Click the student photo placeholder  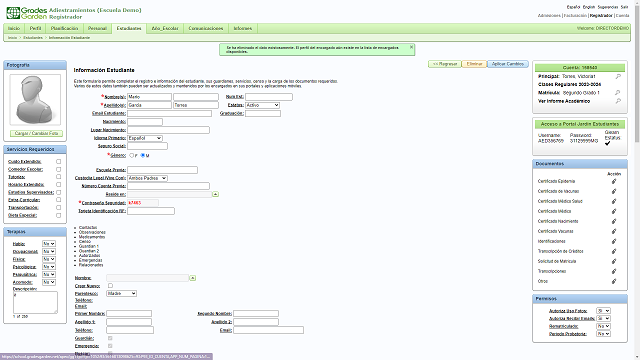(35, 100)
